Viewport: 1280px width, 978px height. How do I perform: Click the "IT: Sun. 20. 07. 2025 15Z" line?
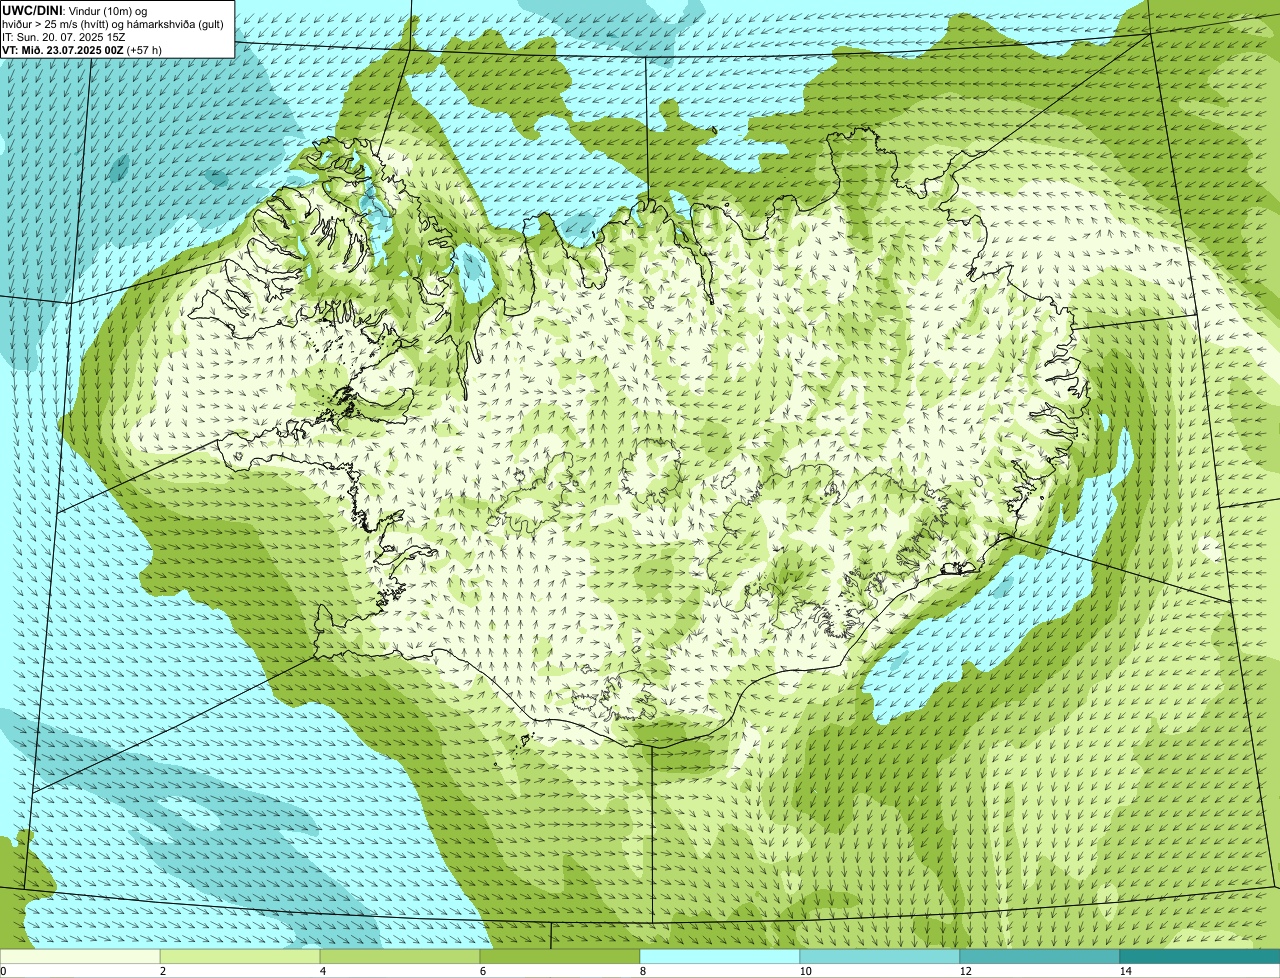(x=64, y=36)
